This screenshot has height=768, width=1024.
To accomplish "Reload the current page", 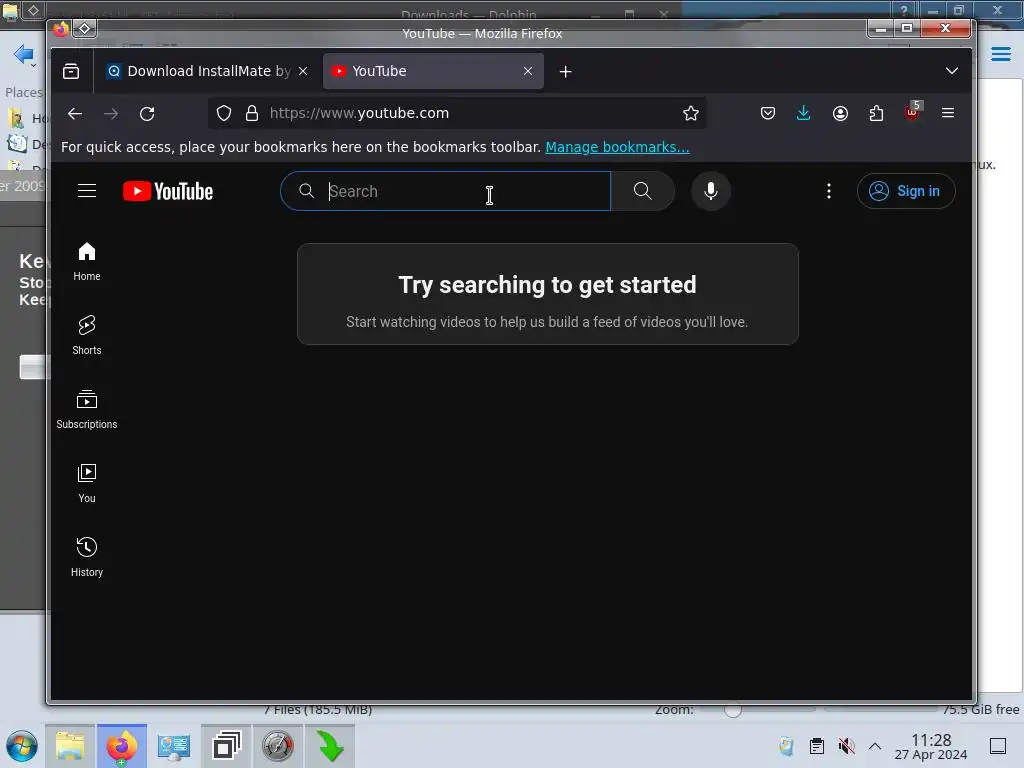I will click(x=147, y=114).
